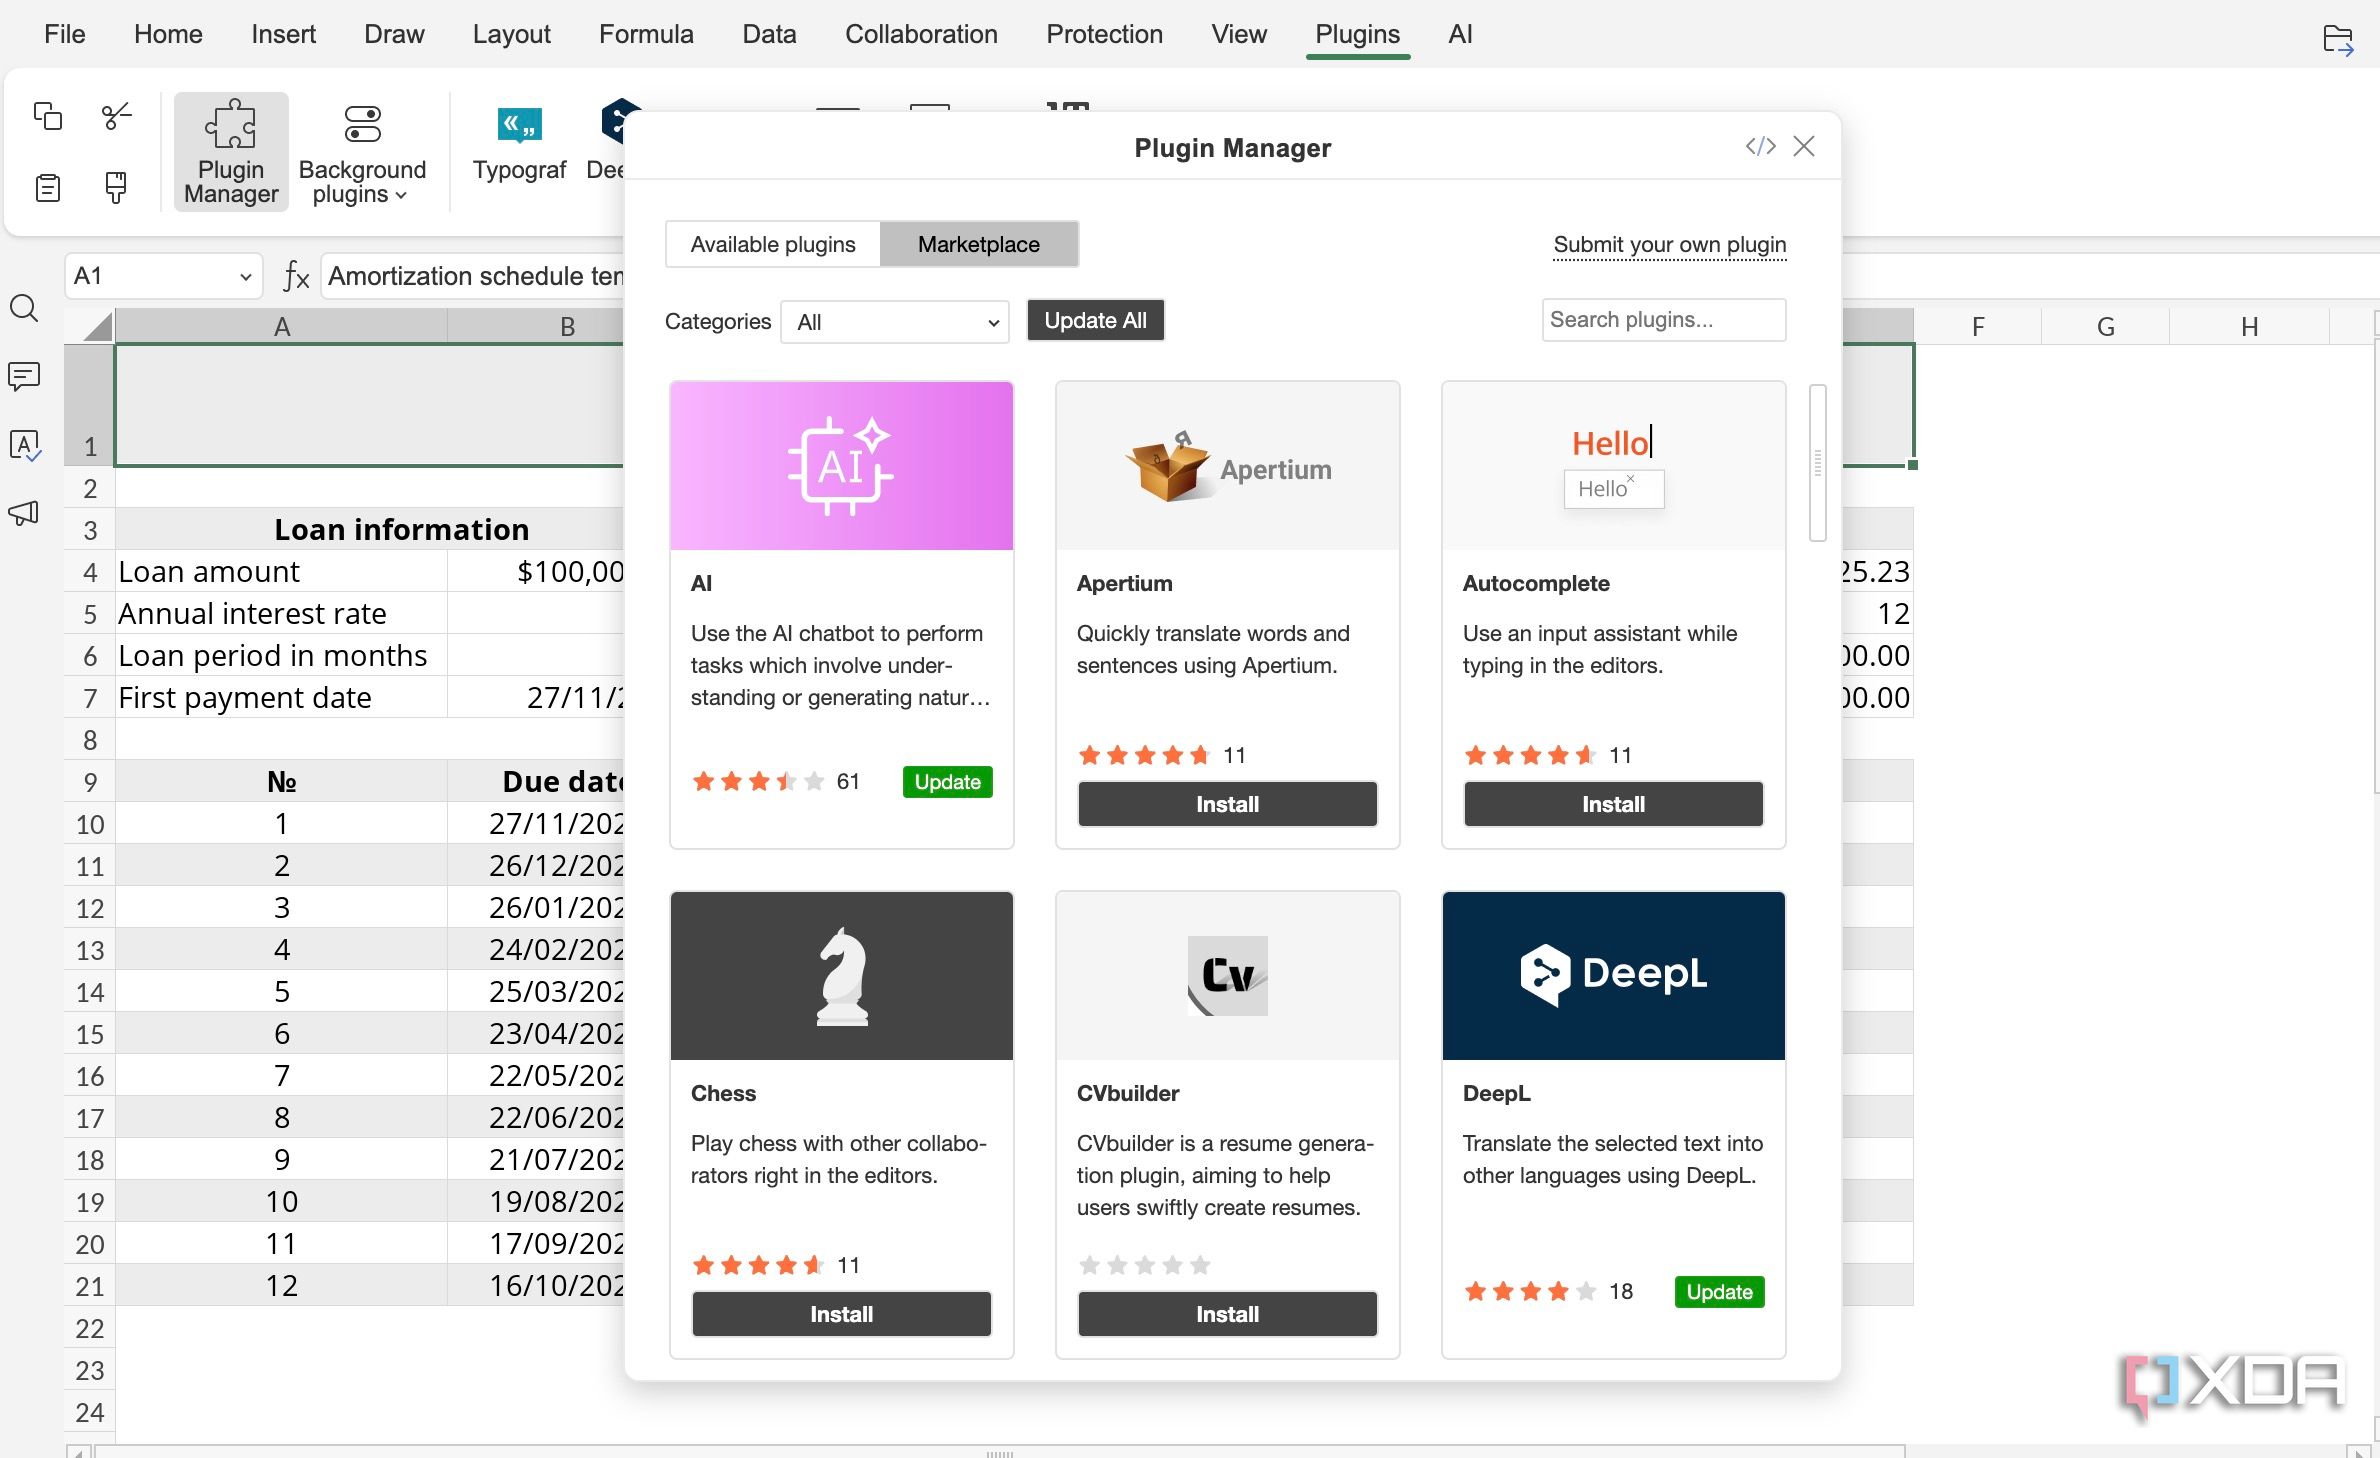2380x1458 pixels.
Task: Update the DeepL plugin
Action: tap(1719, 1292)
